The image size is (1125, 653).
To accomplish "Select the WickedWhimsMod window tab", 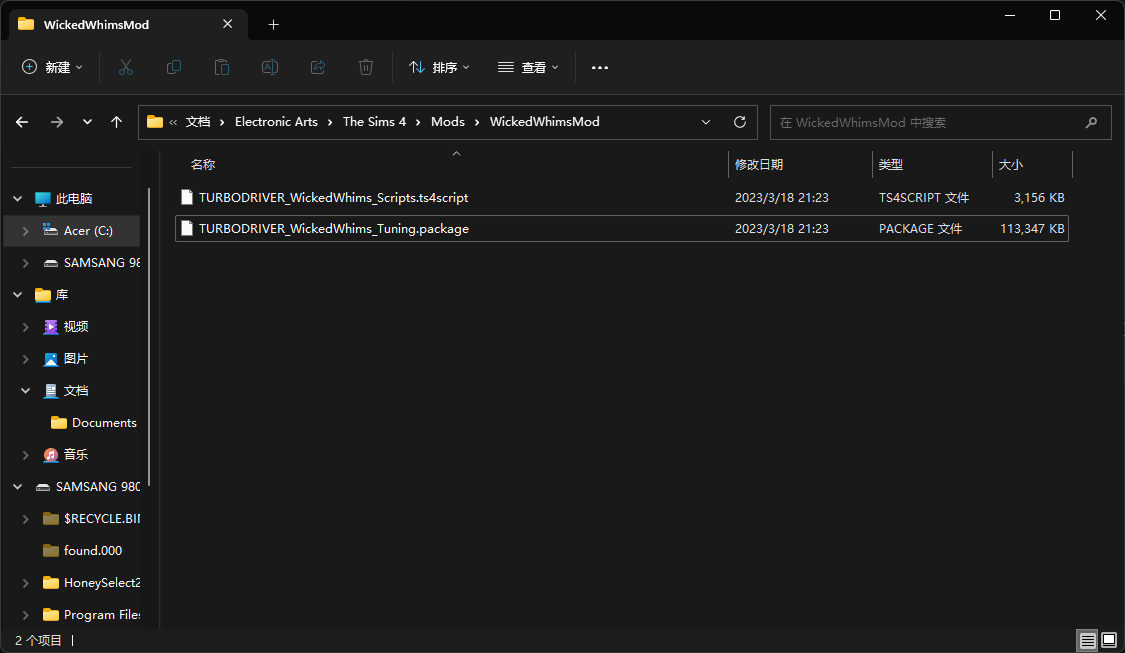I will 128,24.
